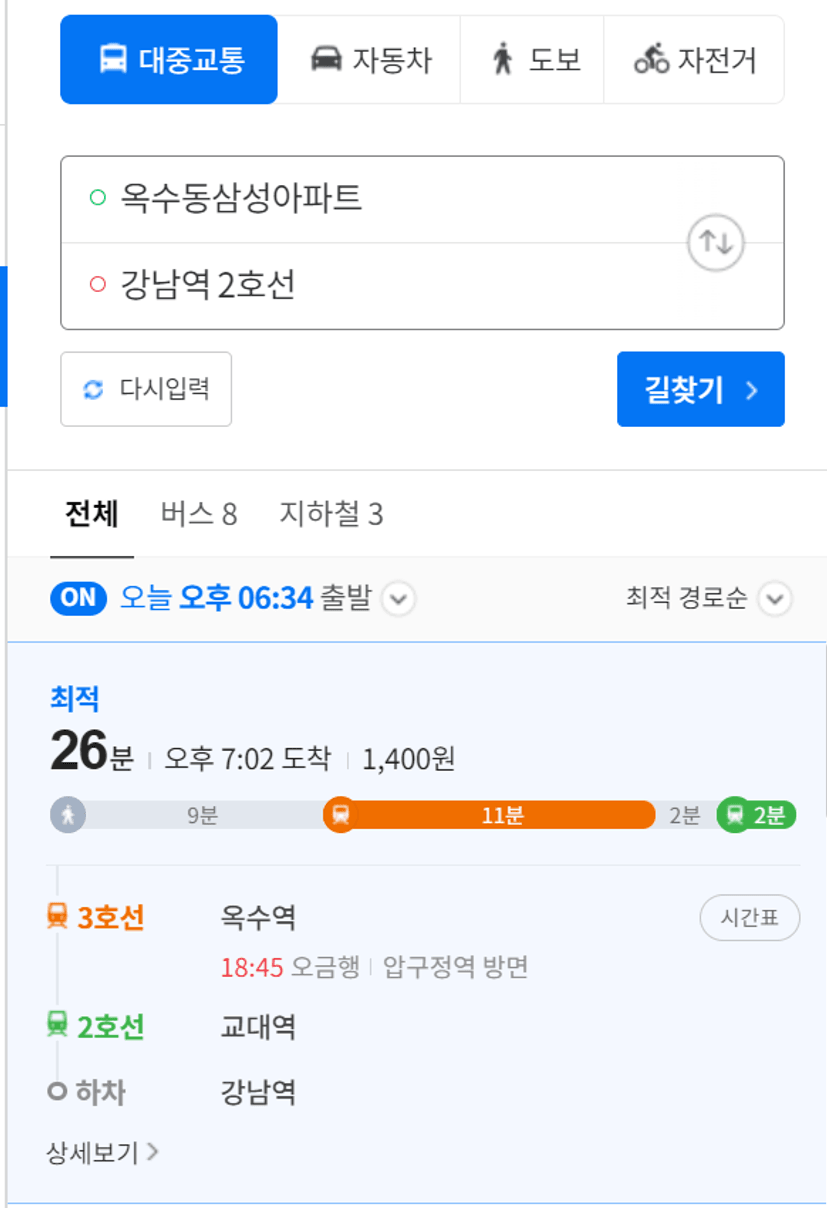Toggle the ON departure time switch
This screenshot has width=827, height=1208.
[78, 598]
